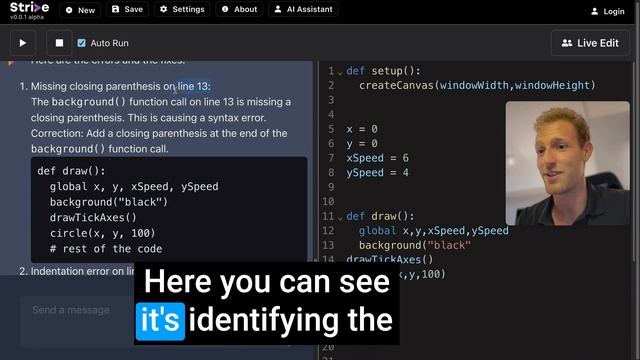The width and height of the screenshot is (640, 360).
Task: Click the editor vertical scrollbar
Action: coord(634,163)
